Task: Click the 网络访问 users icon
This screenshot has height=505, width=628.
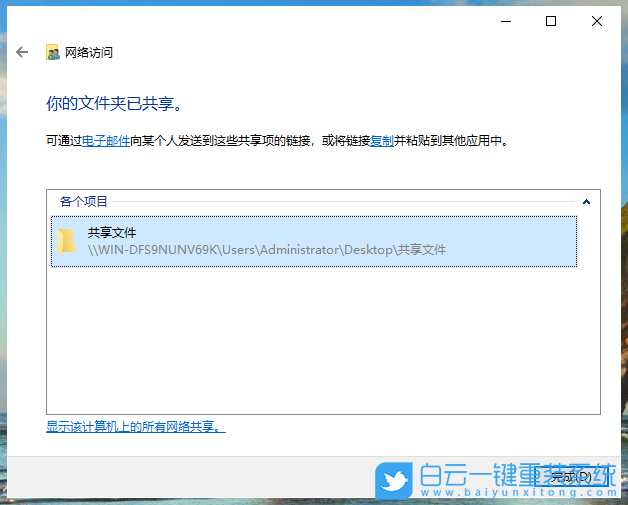Action: coord(52,52)
